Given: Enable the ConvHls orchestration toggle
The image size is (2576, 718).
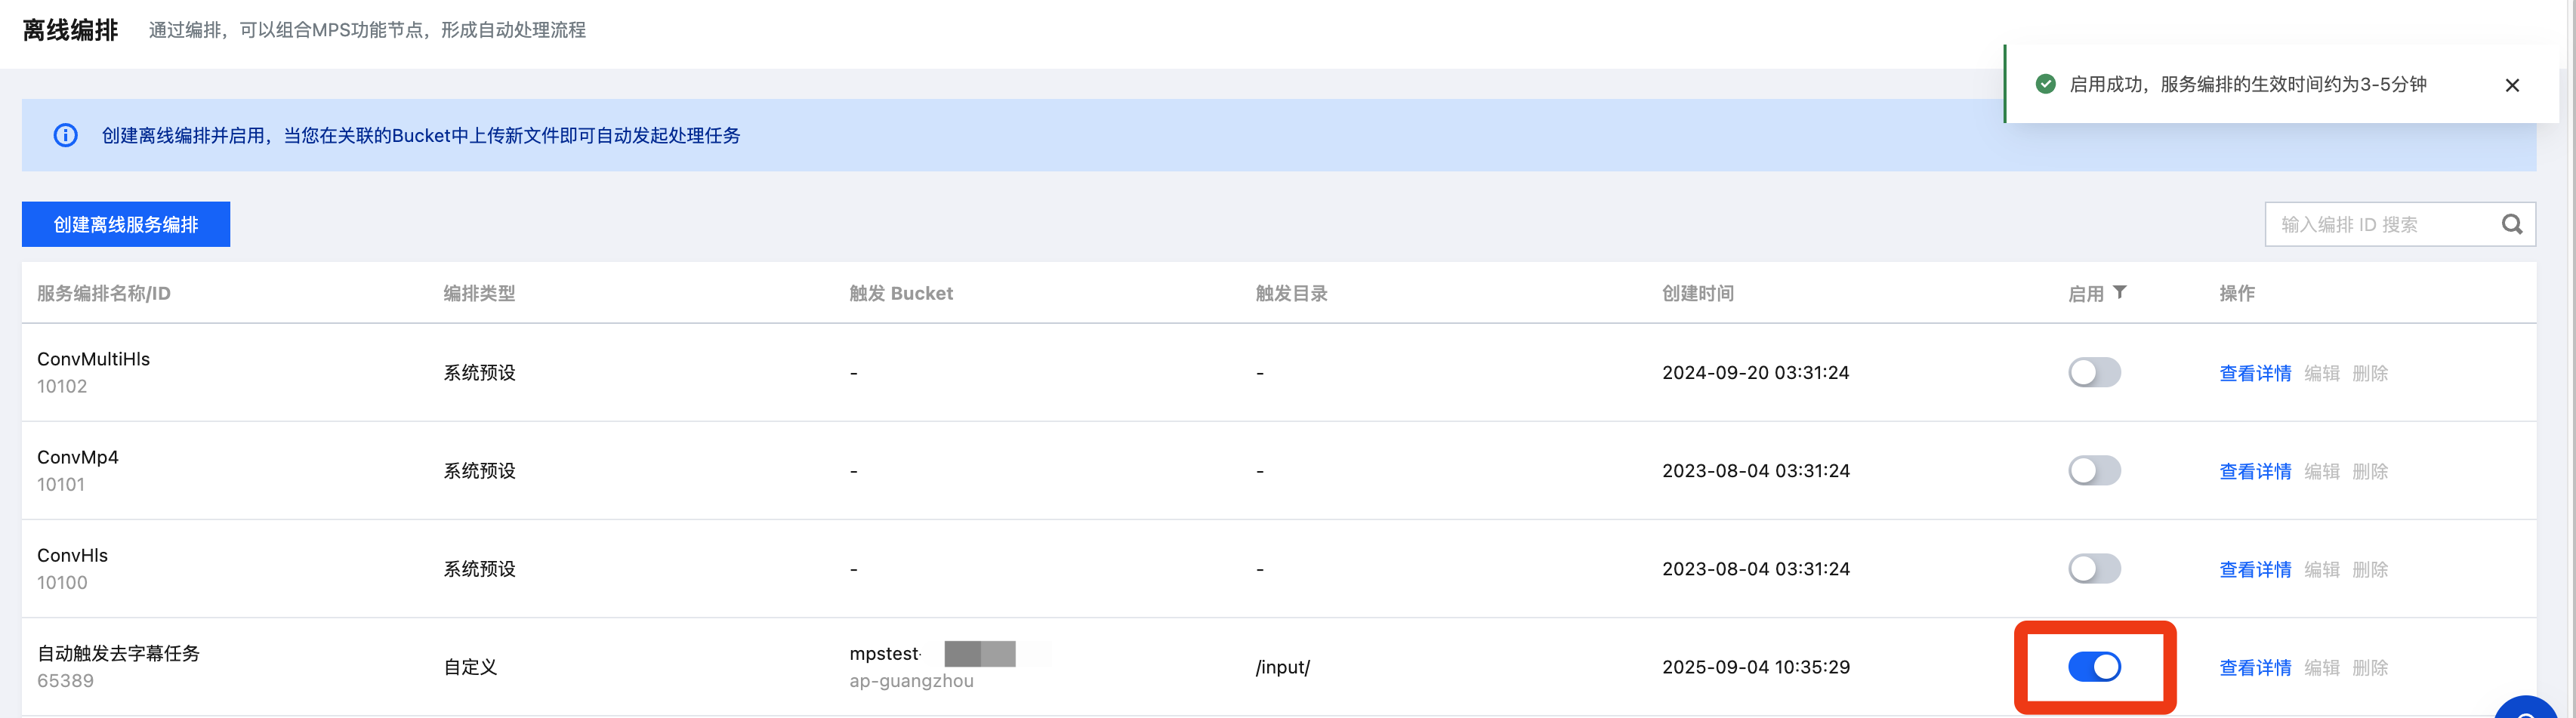Looking at the screenshot, I should tap(2094, 568).
